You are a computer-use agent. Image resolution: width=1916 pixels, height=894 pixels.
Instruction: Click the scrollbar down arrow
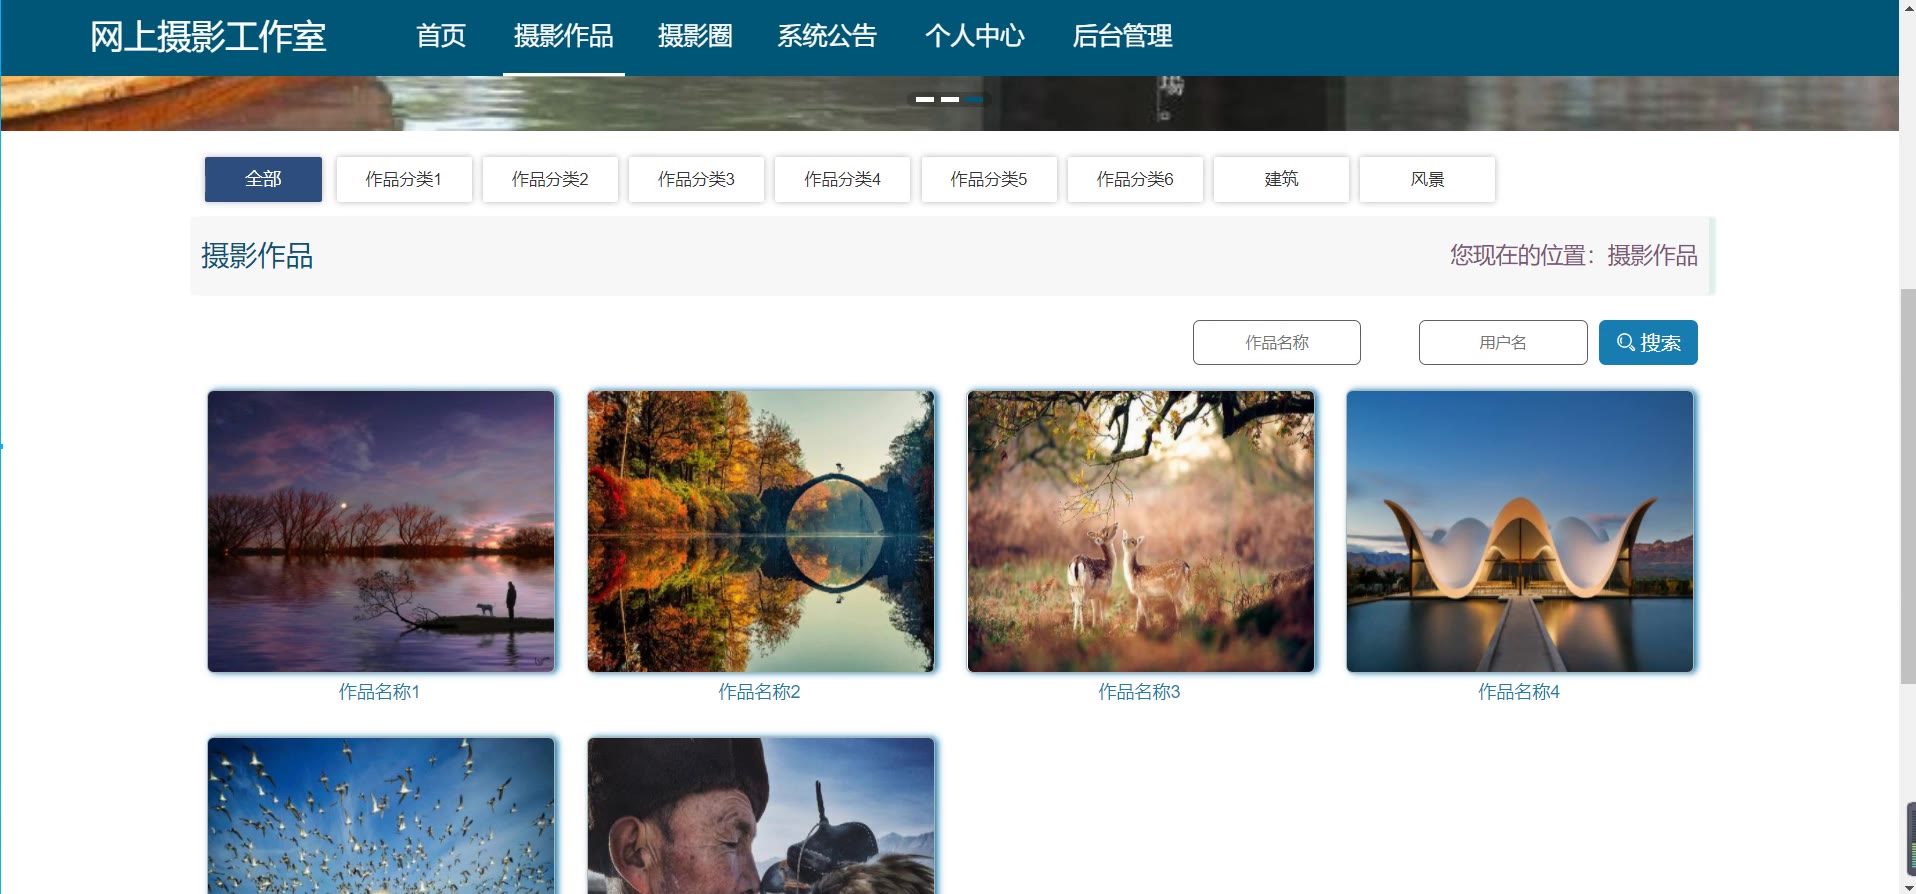tap(1908, 886)
